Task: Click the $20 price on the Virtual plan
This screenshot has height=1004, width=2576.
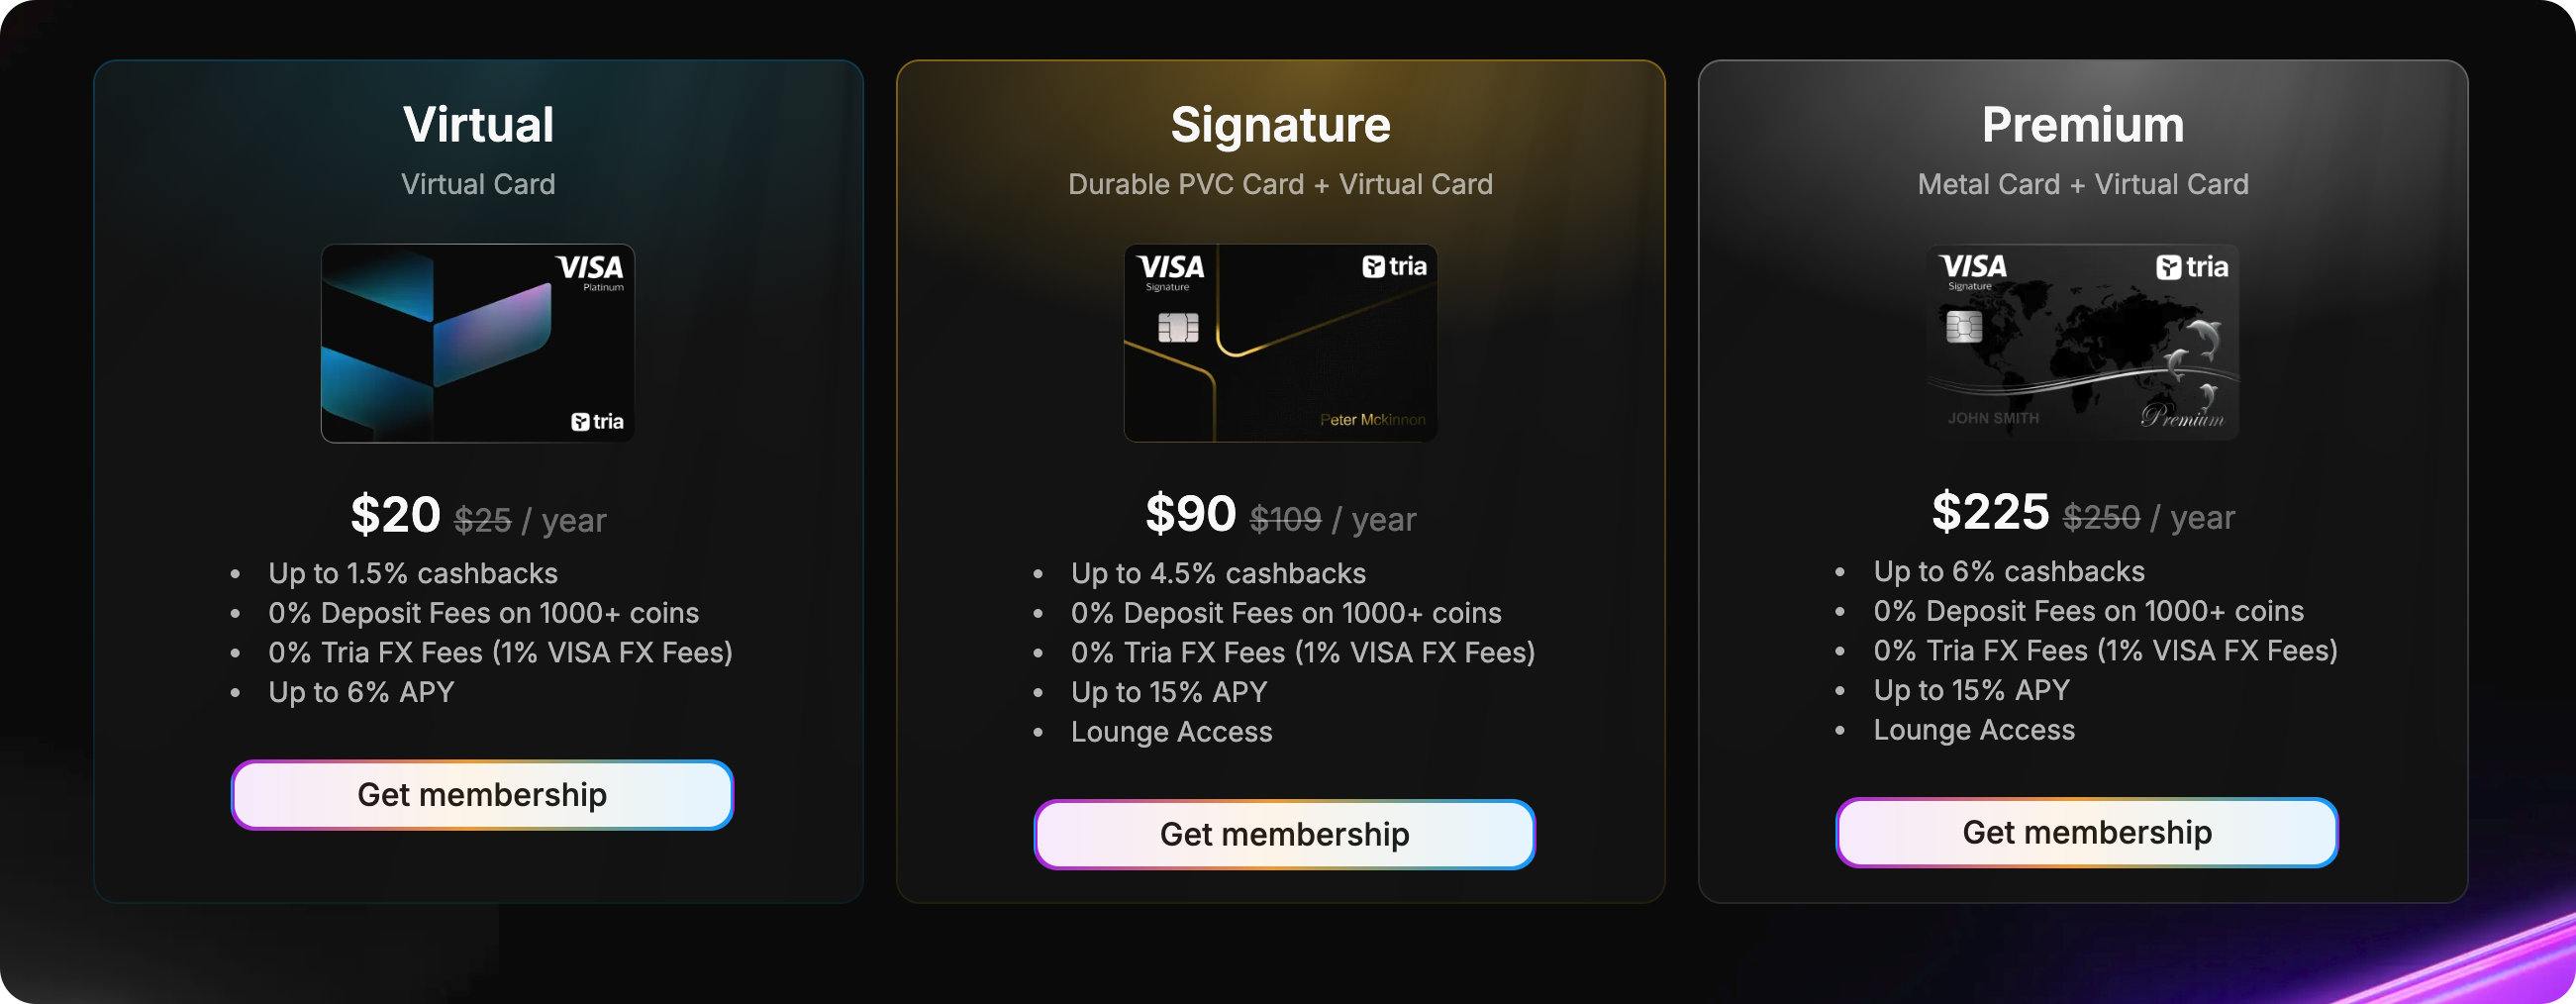Action: (x=395, y=515)
